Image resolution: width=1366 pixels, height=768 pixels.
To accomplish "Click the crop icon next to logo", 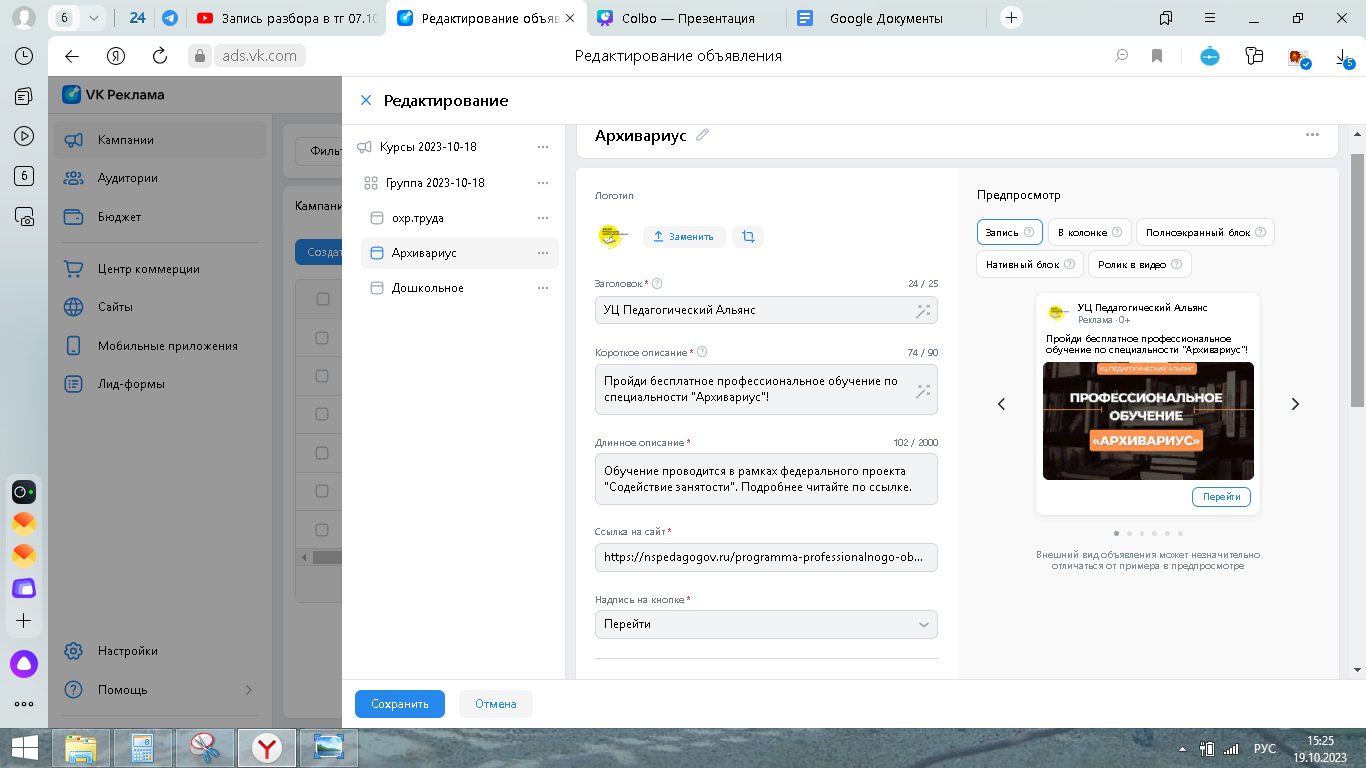I will point(748,237).
